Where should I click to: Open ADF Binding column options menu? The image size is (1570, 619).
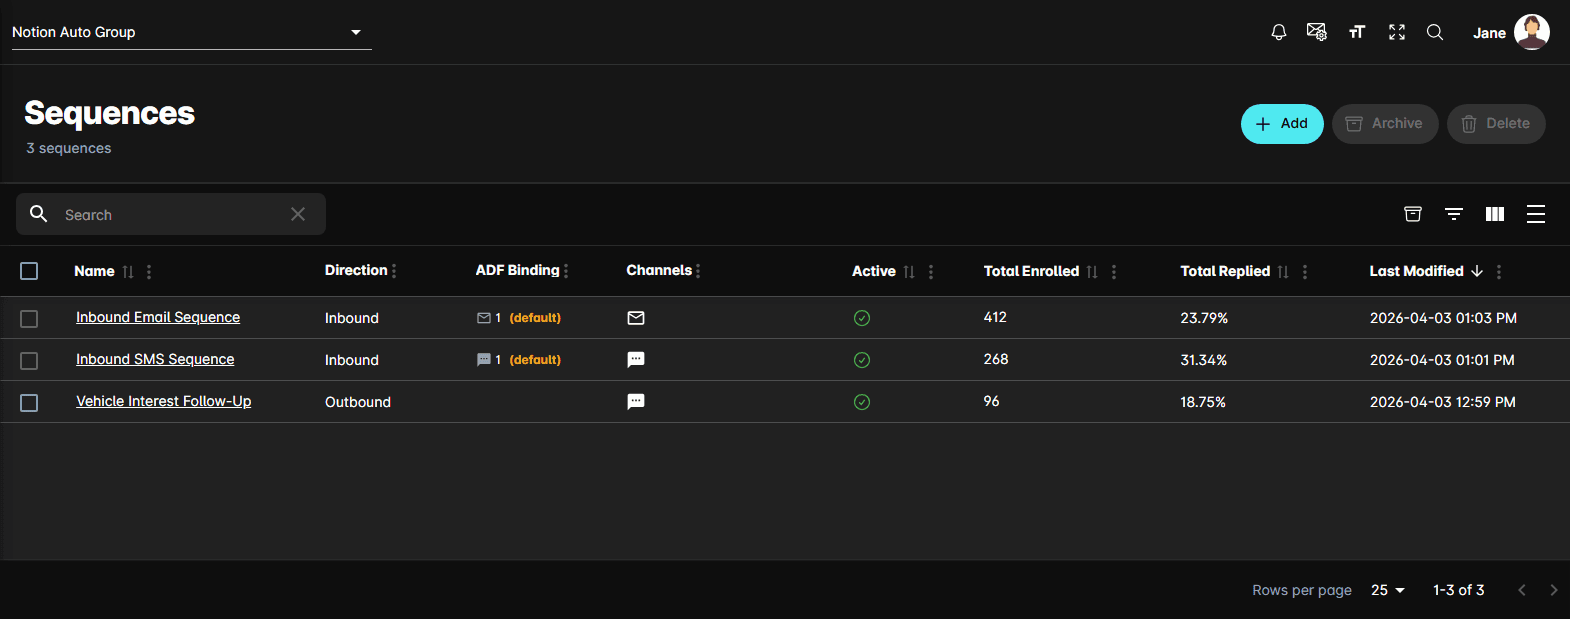pyautogui.click(x=566, y=271)
